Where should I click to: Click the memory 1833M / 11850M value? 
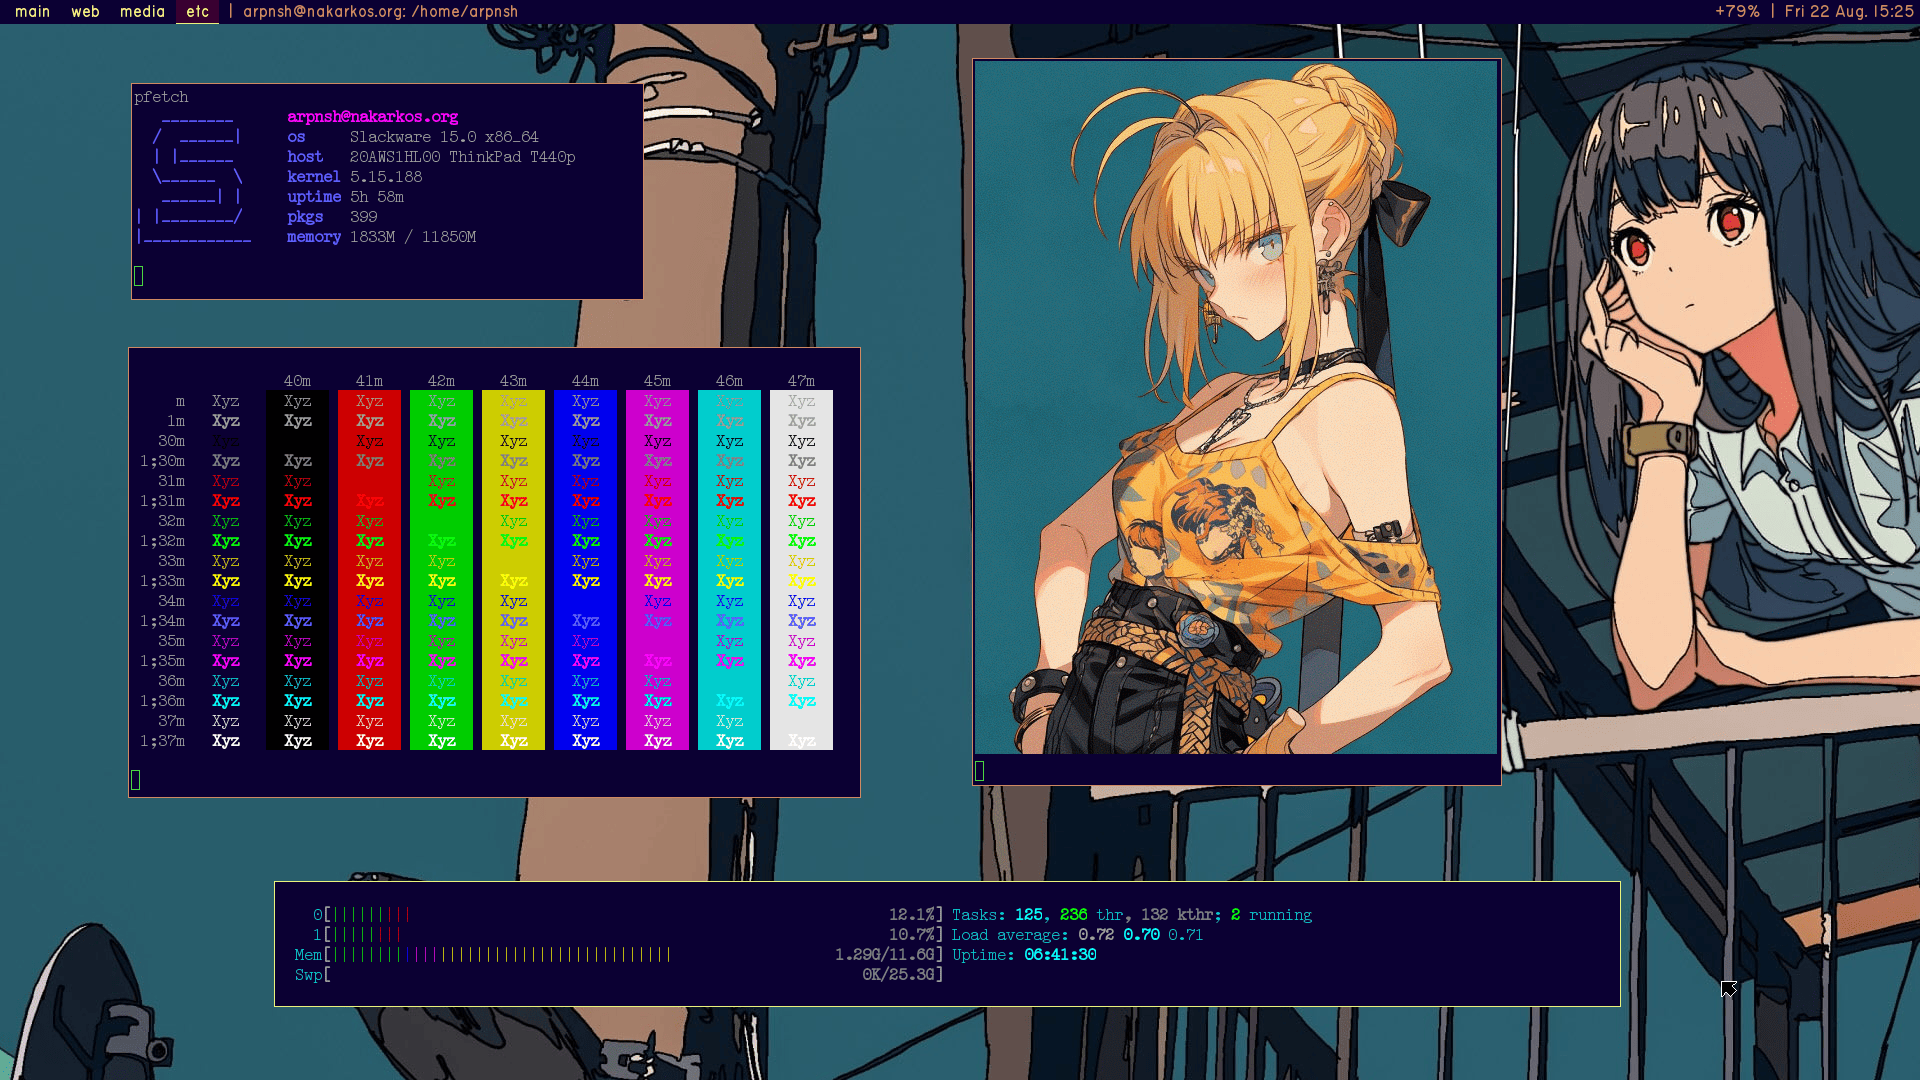(412, 237)
